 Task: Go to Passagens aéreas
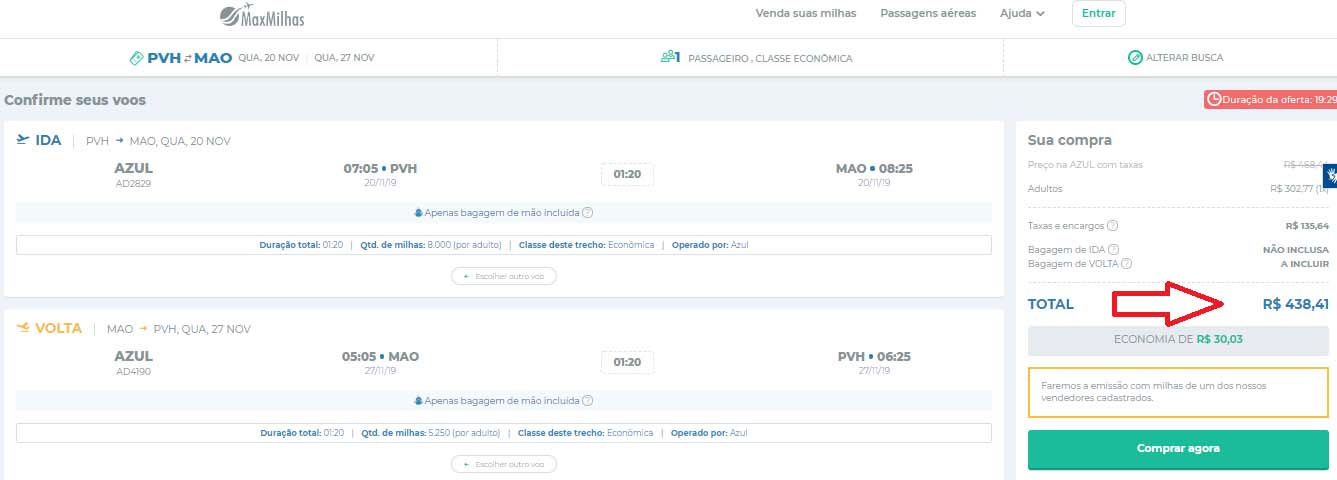927,14
